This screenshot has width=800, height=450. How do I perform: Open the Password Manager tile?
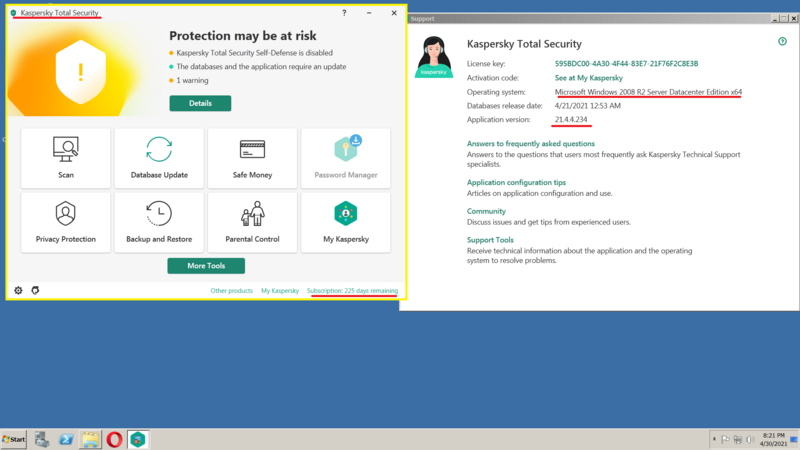(346, 158)
